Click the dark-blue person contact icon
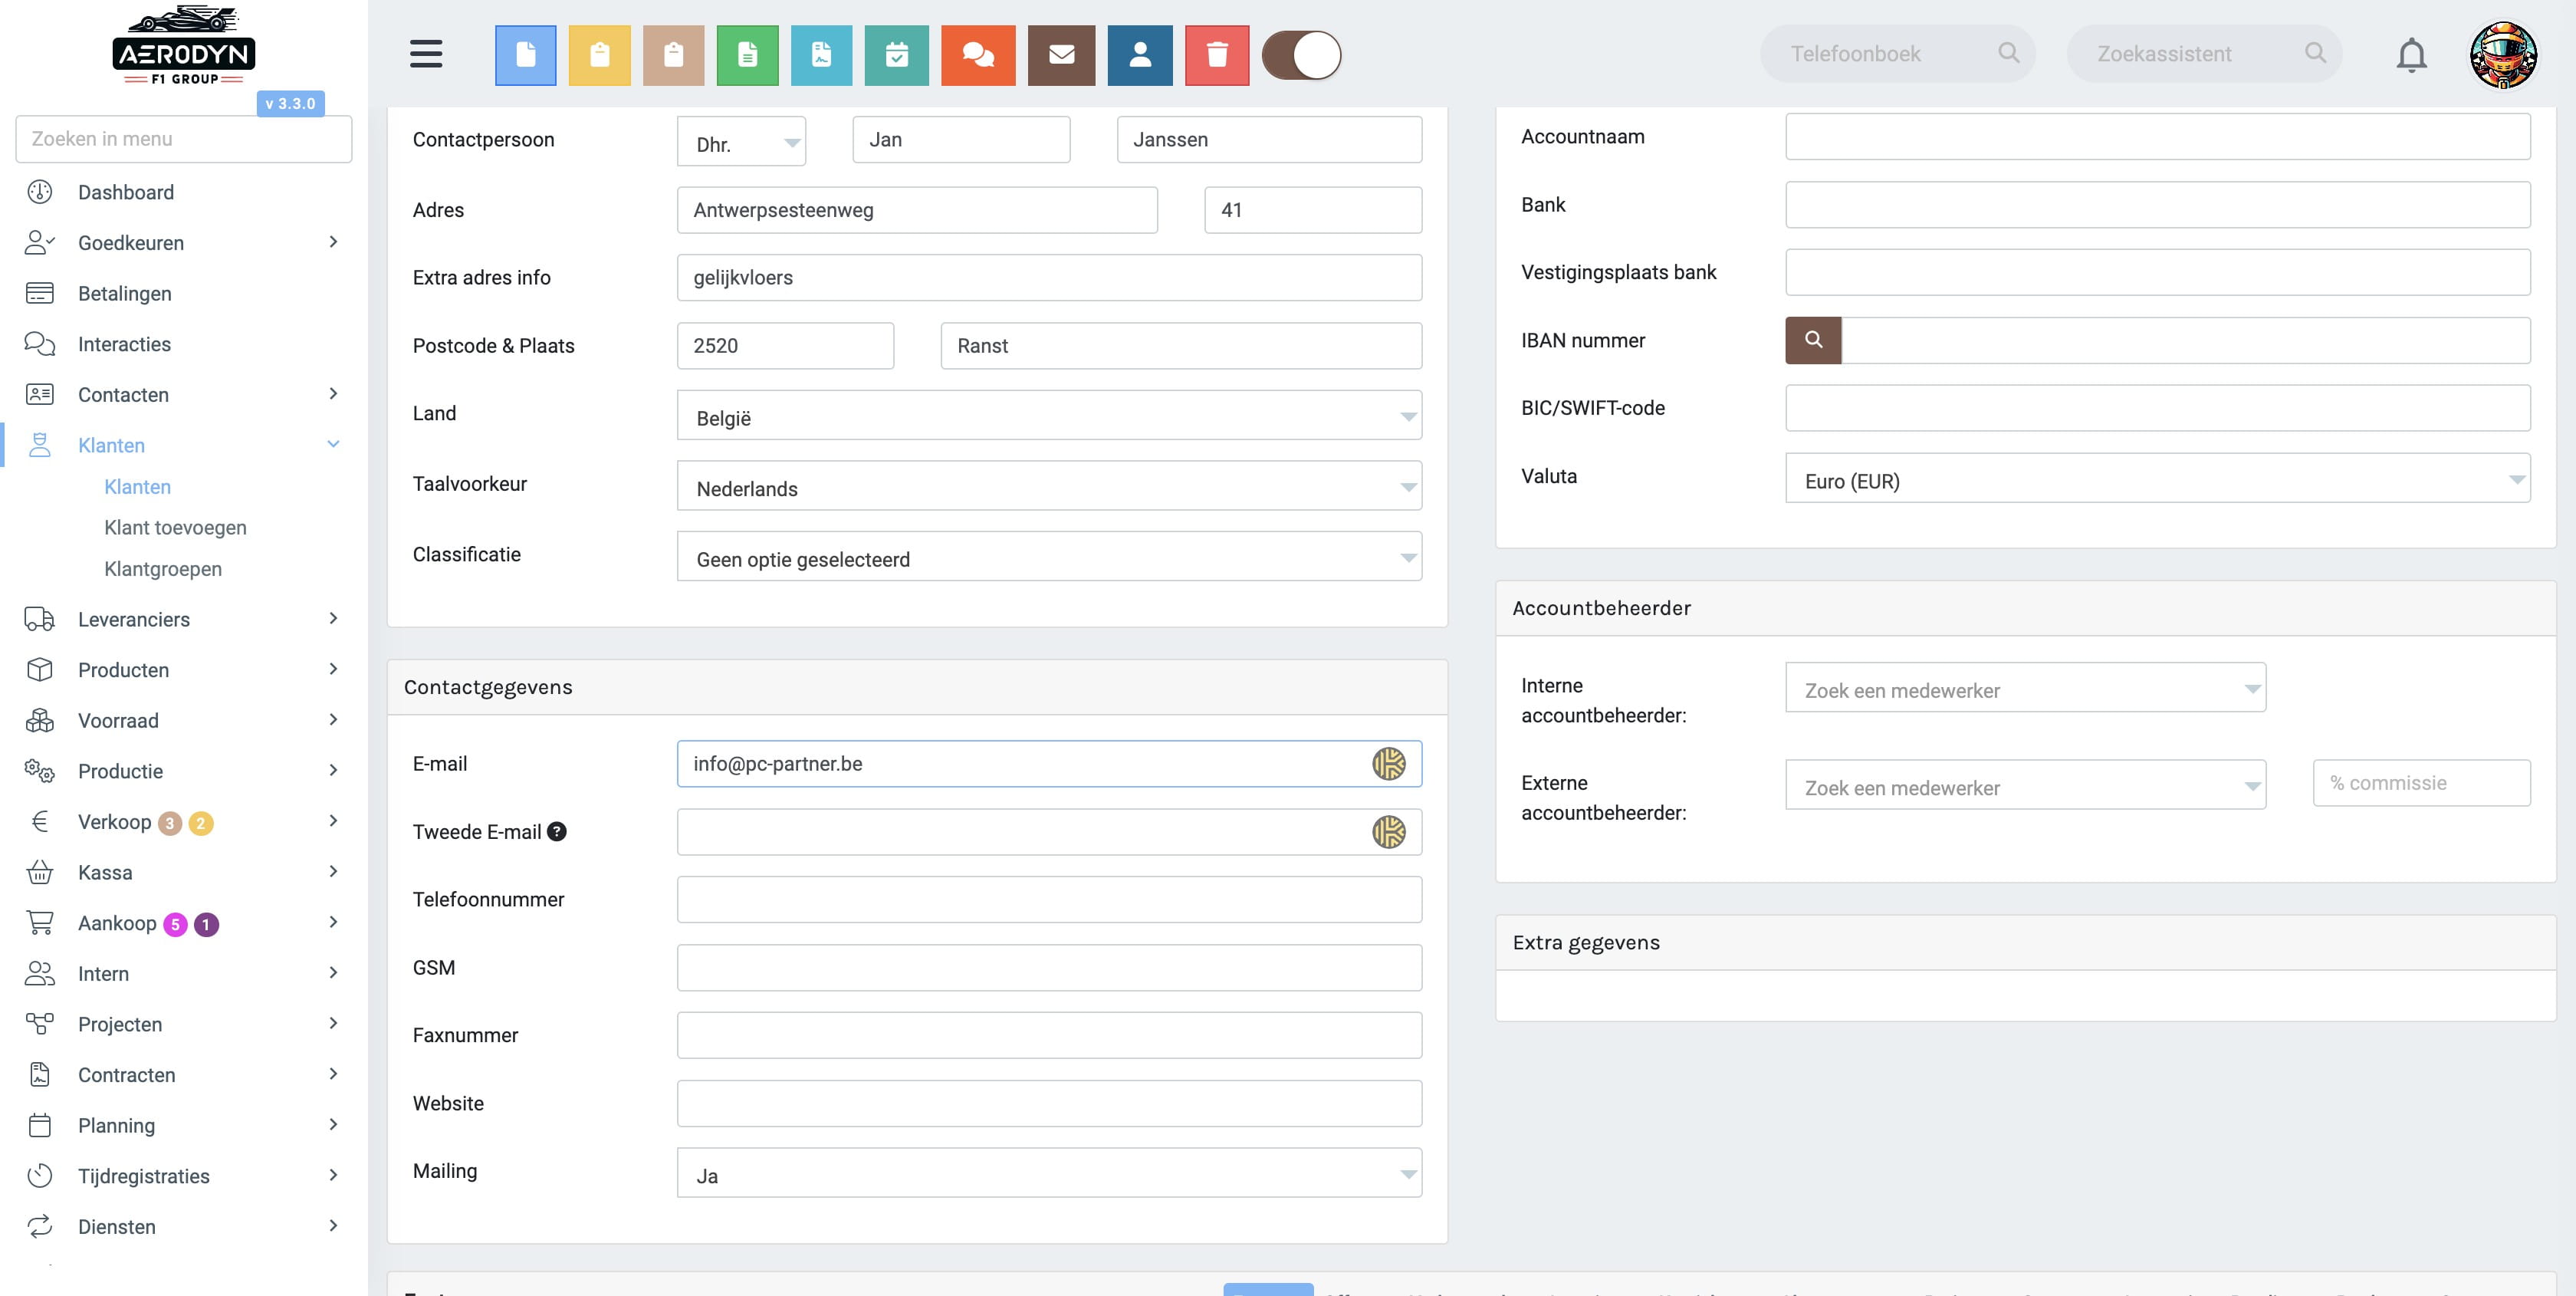Viewport: 2576px width, 1296px height. (1141, 55)
